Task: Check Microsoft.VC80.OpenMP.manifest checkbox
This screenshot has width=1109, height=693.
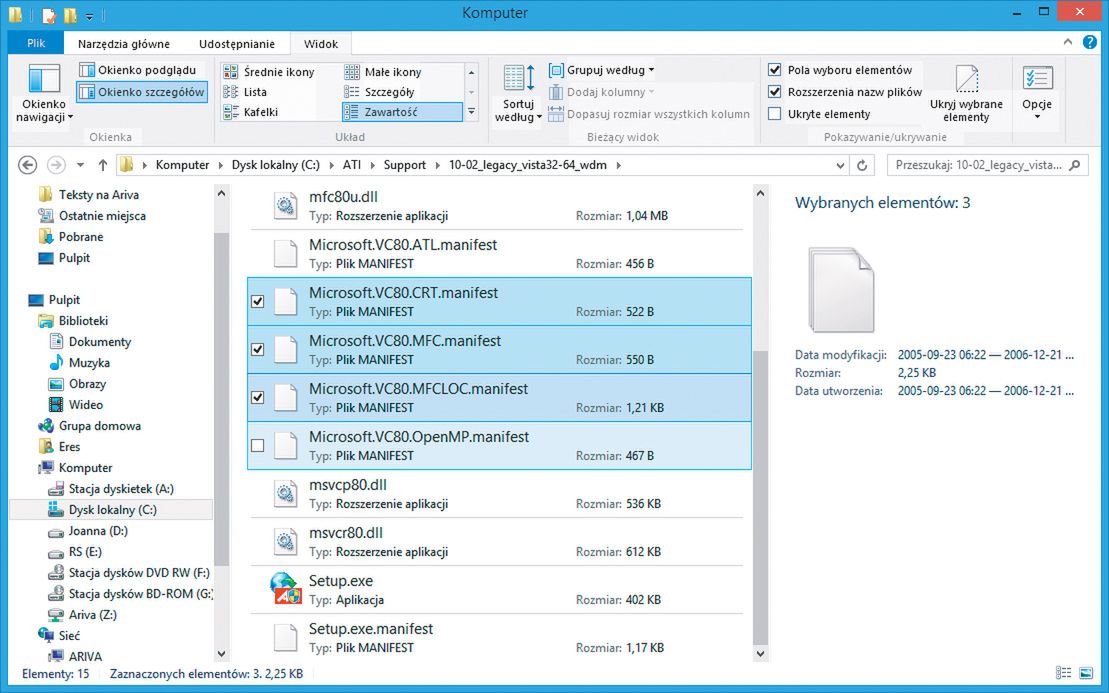Action: coord(257,446)
